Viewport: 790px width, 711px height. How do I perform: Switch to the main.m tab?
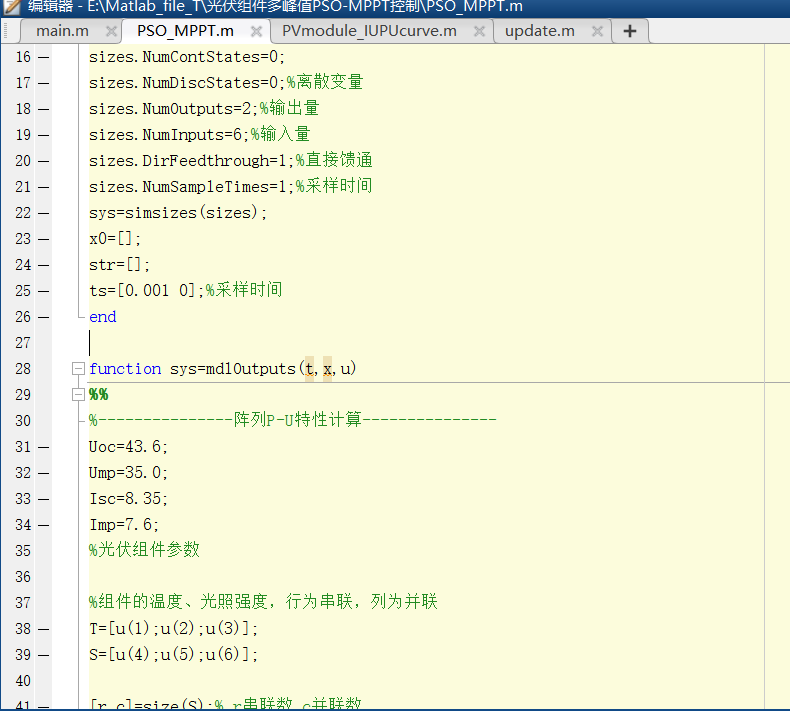[62, 31]
